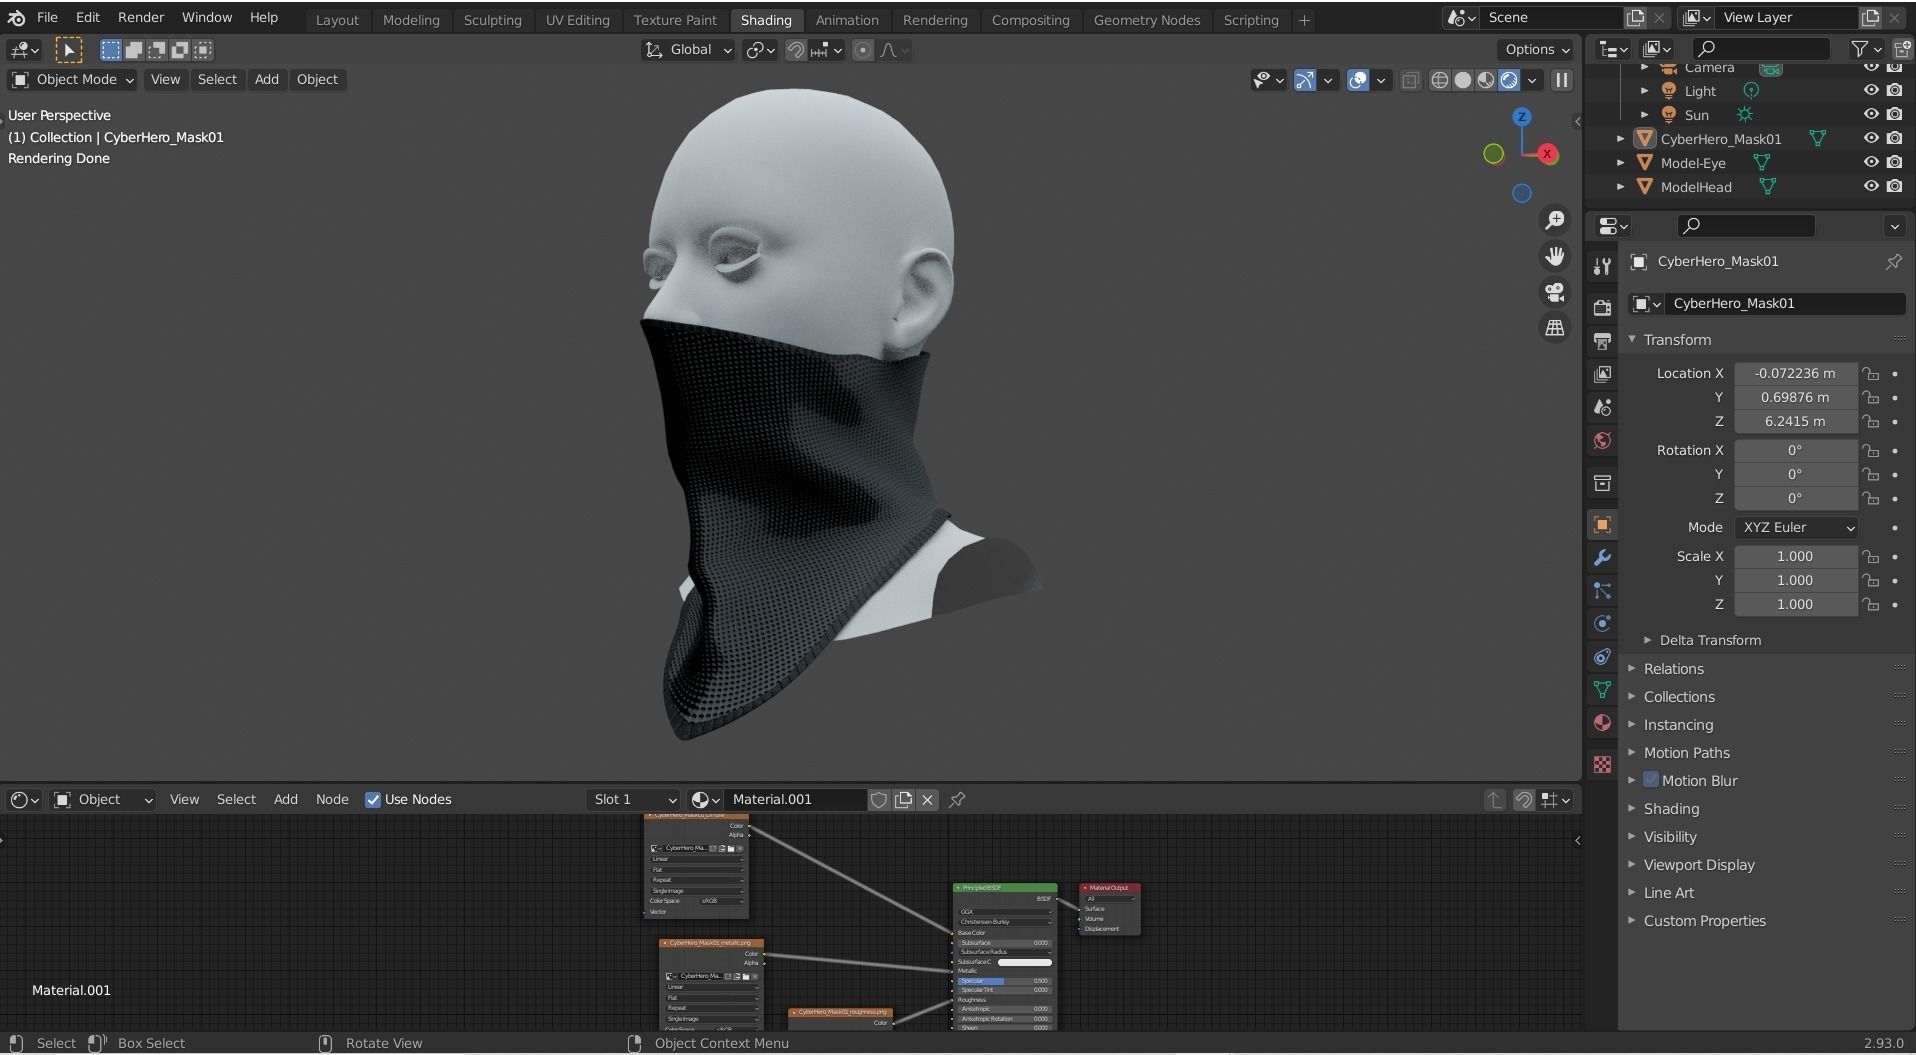Toggle the Location X lock

(1870, 373)
